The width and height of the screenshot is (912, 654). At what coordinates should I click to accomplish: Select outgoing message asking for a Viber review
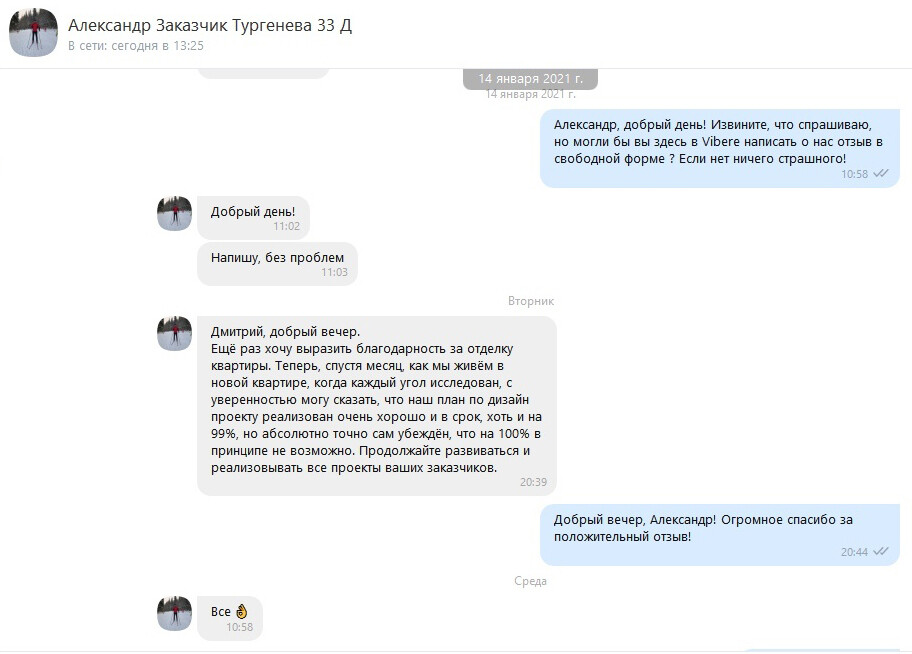[x=720, y=148]
